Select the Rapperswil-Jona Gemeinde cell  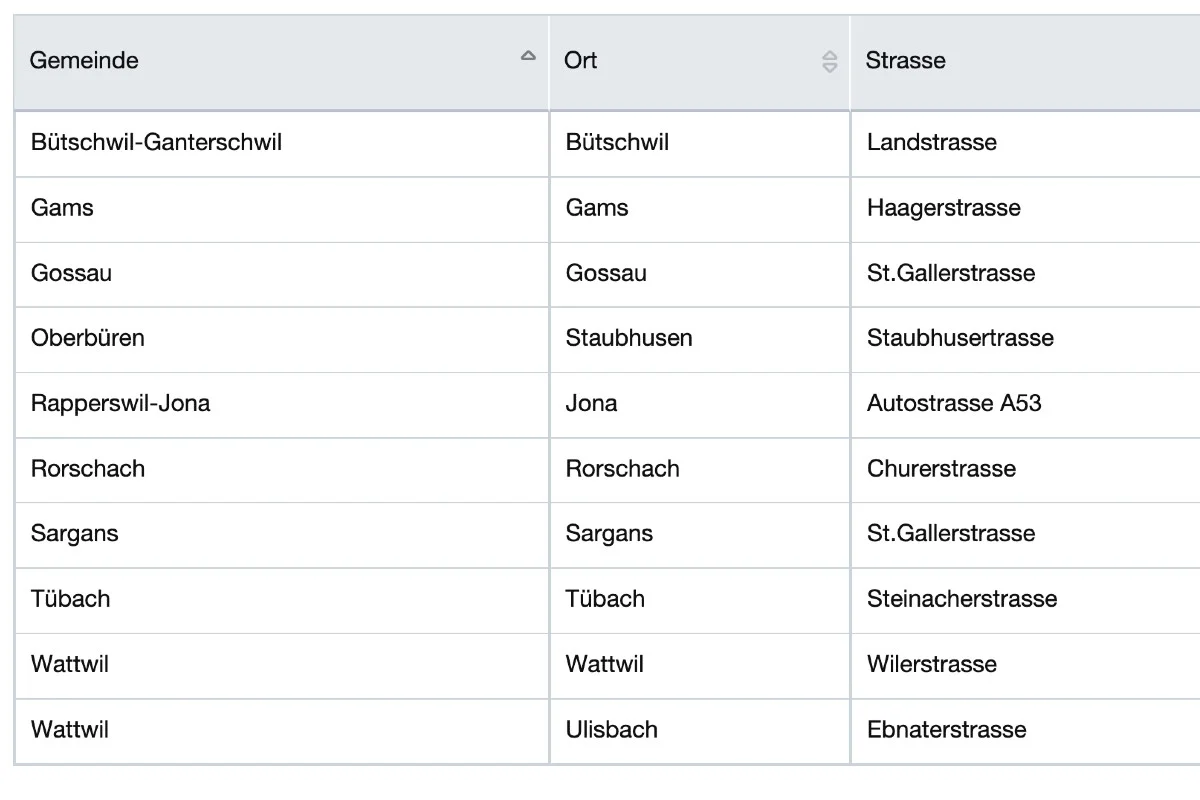(x=282, y=405)
